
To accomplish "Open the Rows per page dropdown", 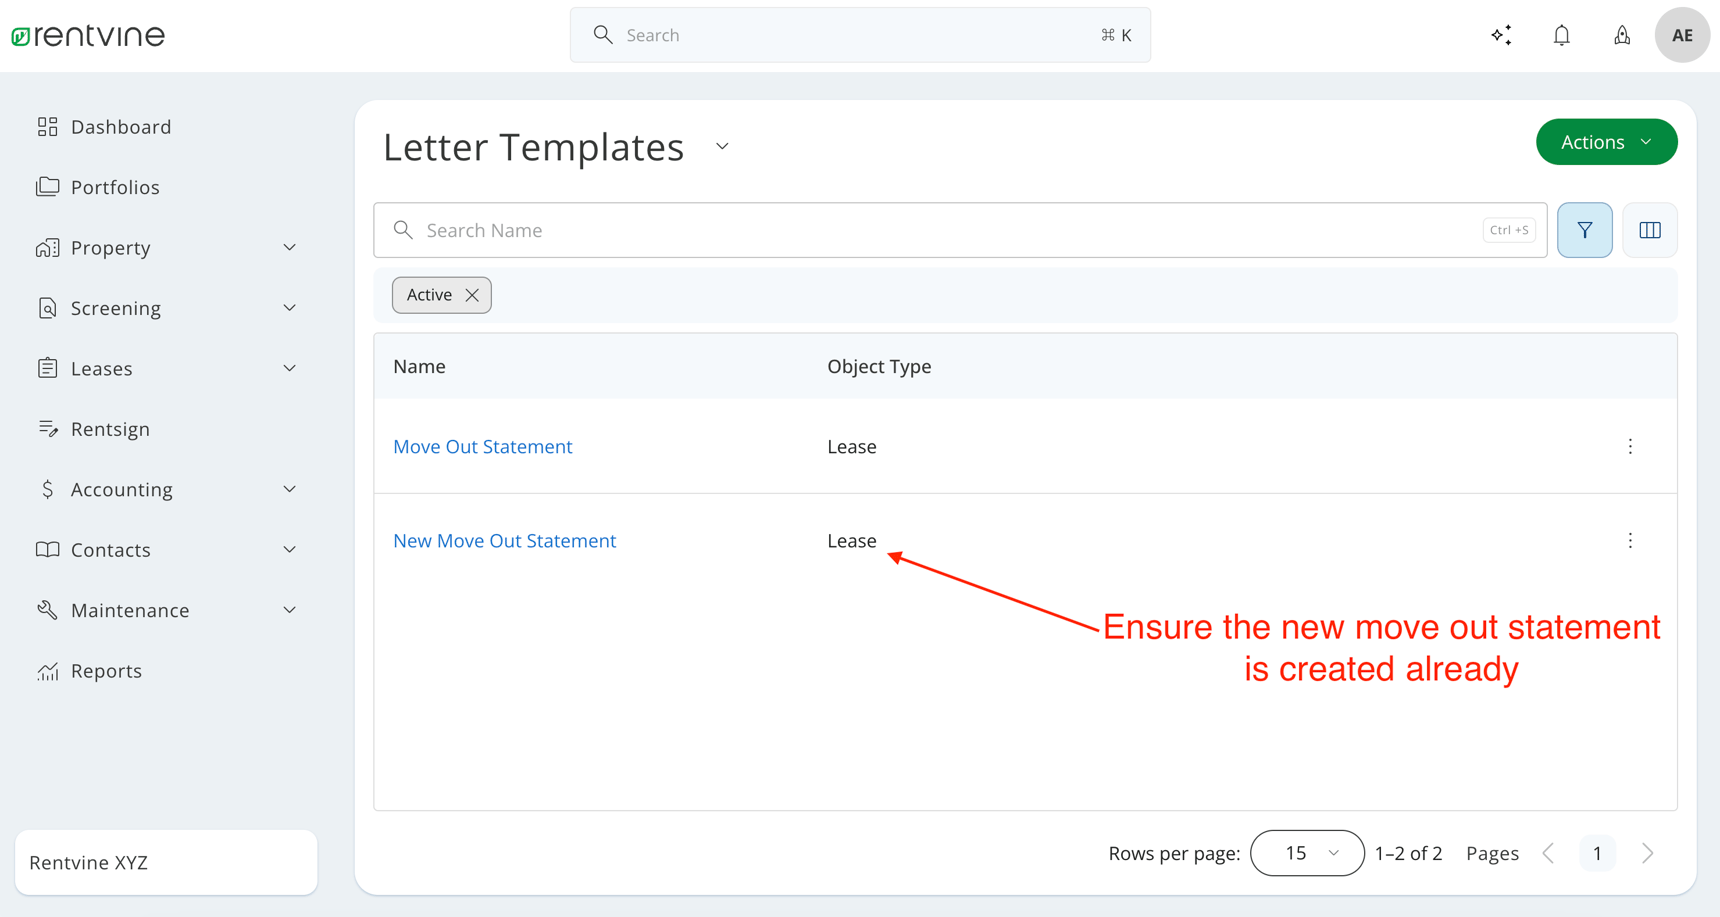I will point(1306,853).
